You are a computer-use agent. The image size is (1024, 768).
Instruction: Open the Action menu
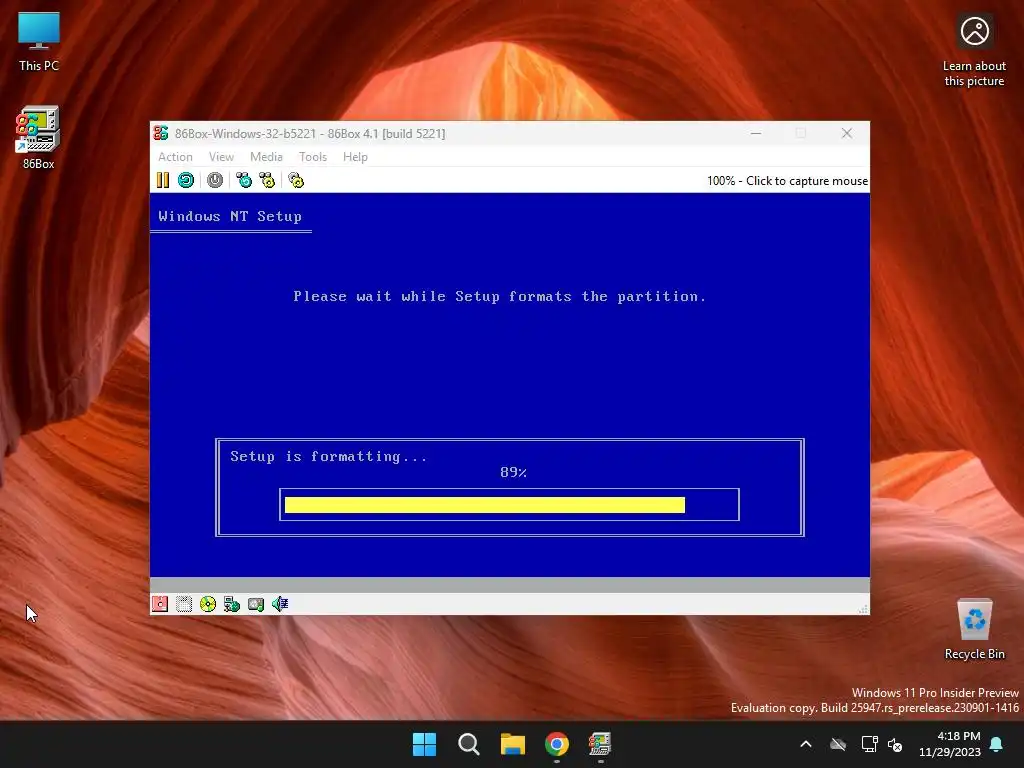tap(176, 157)
